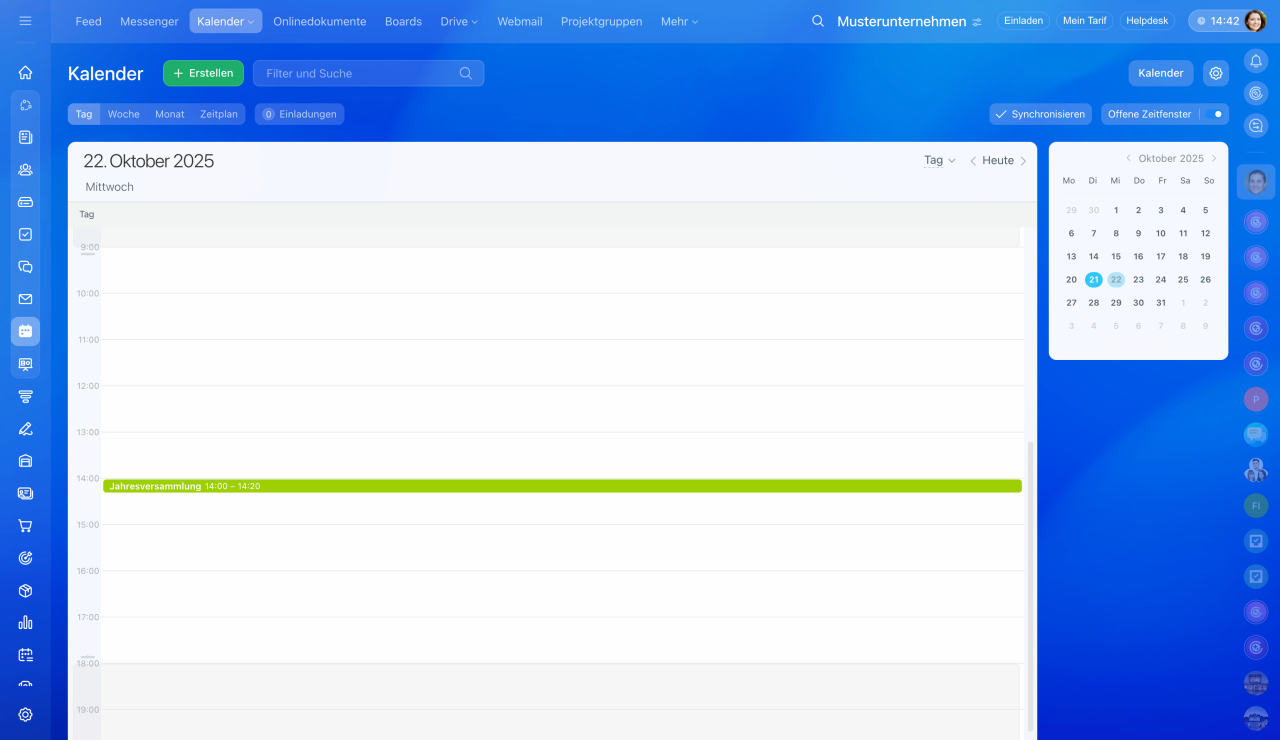Toggle the Synchronisieren checkmark button
This screenshot has width=1280, height=740.
pos(1041,114)
